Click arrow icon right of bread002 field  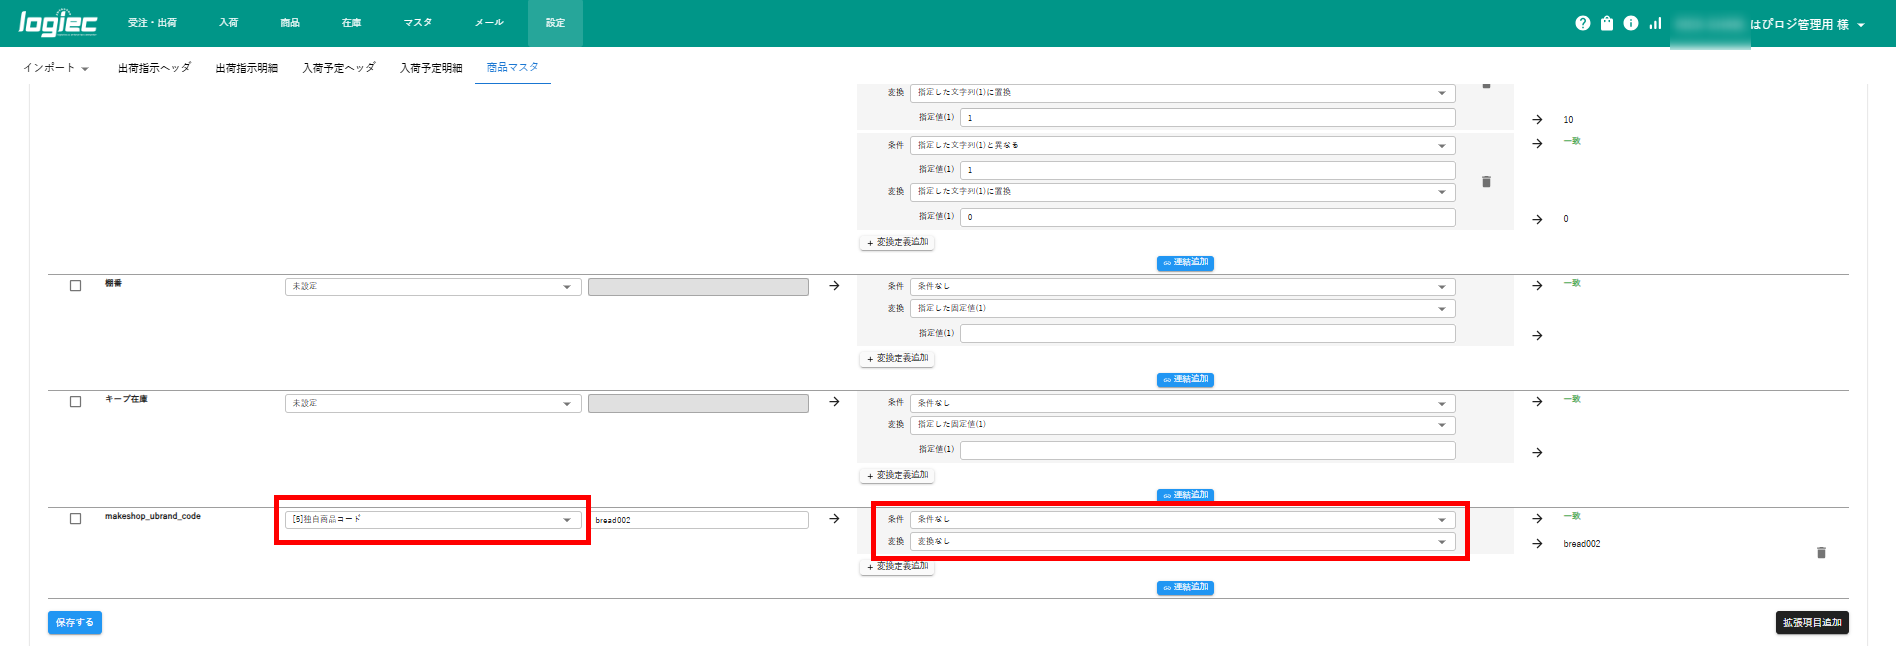(x=834, y=519)
